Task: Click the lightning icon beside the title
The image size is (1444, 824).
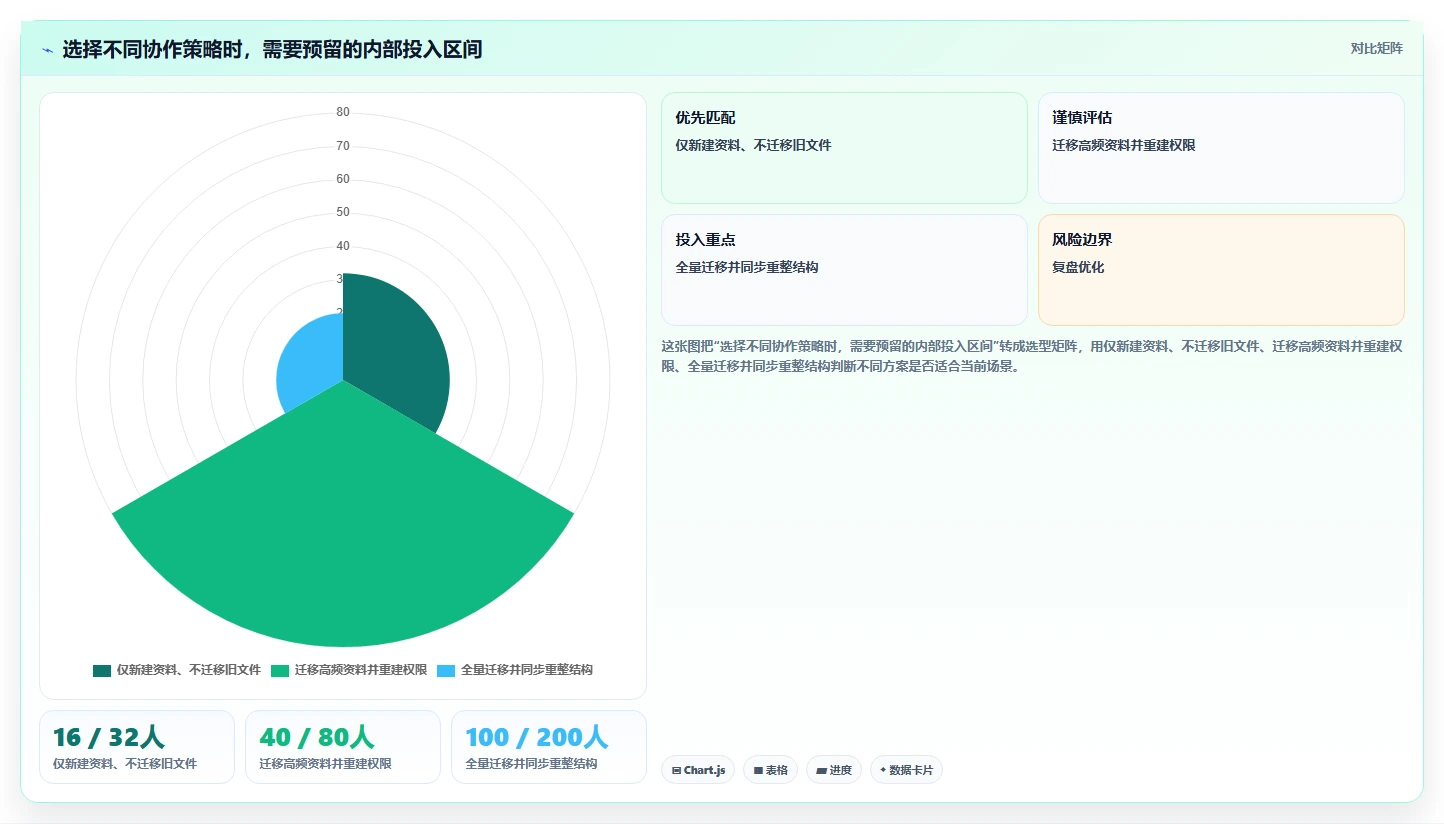Action: point(48,50)
